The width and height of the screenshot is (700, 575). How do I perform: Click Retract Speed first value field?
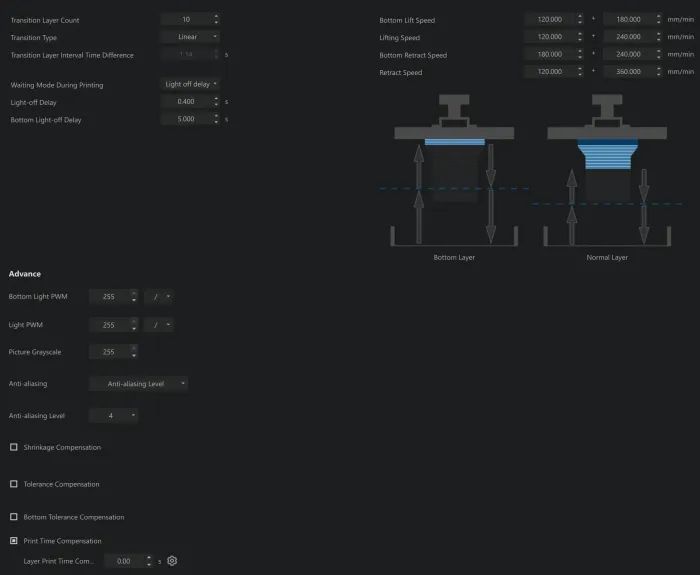click(550, 71)
